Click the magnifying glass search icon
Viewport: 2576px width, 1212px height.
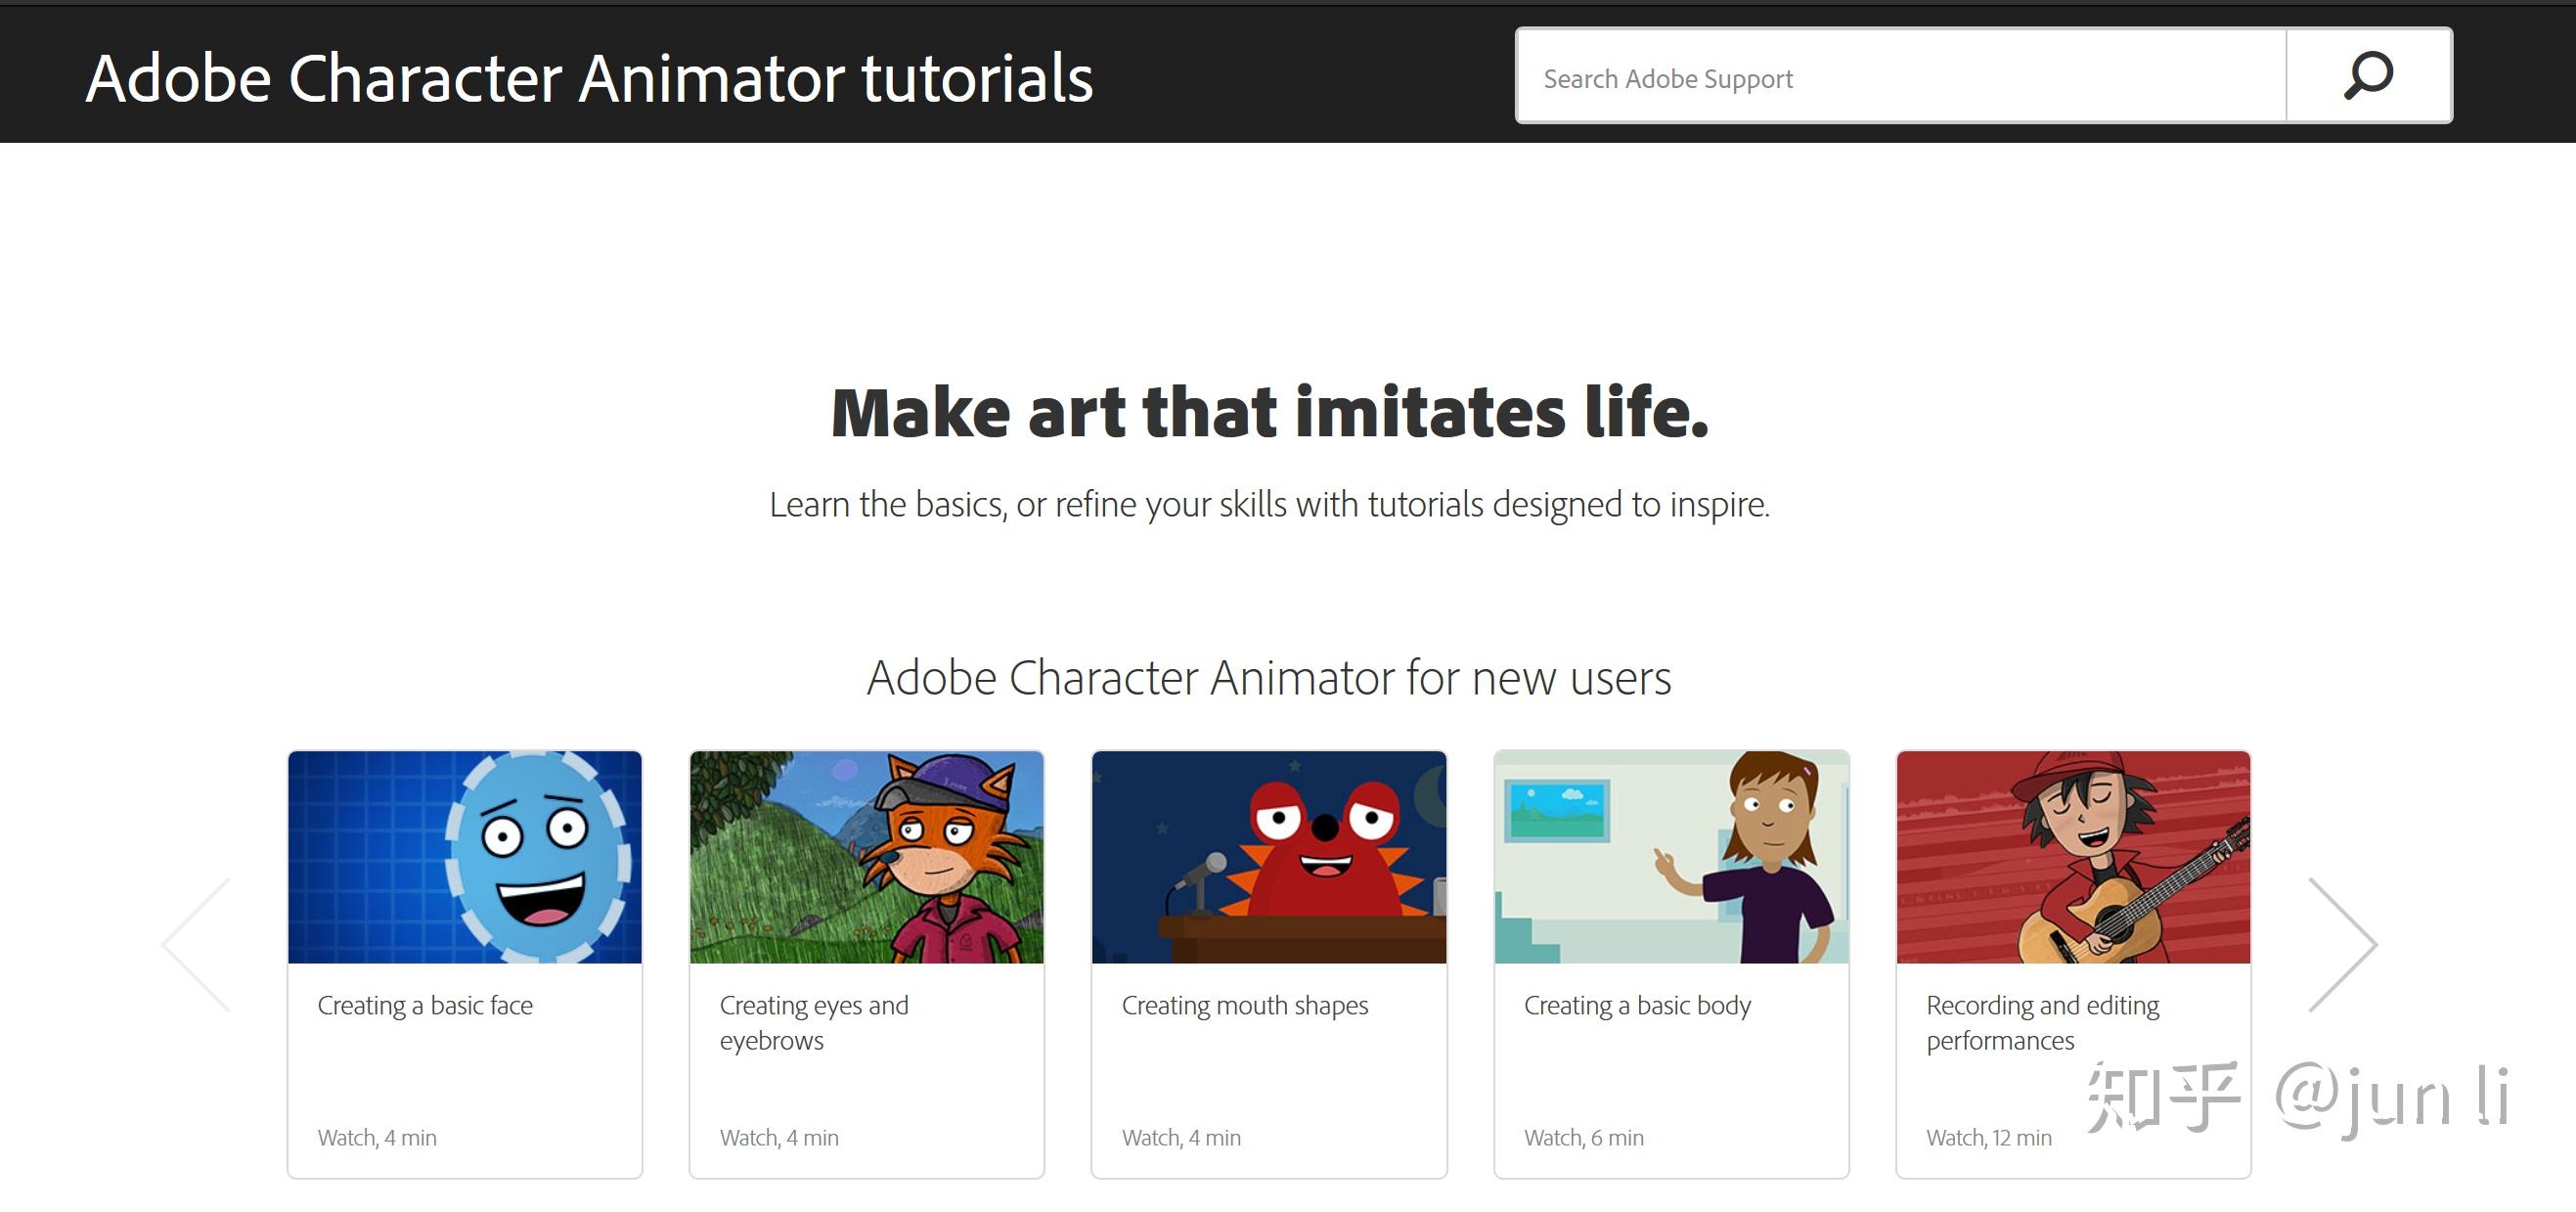pos(2368,76)
